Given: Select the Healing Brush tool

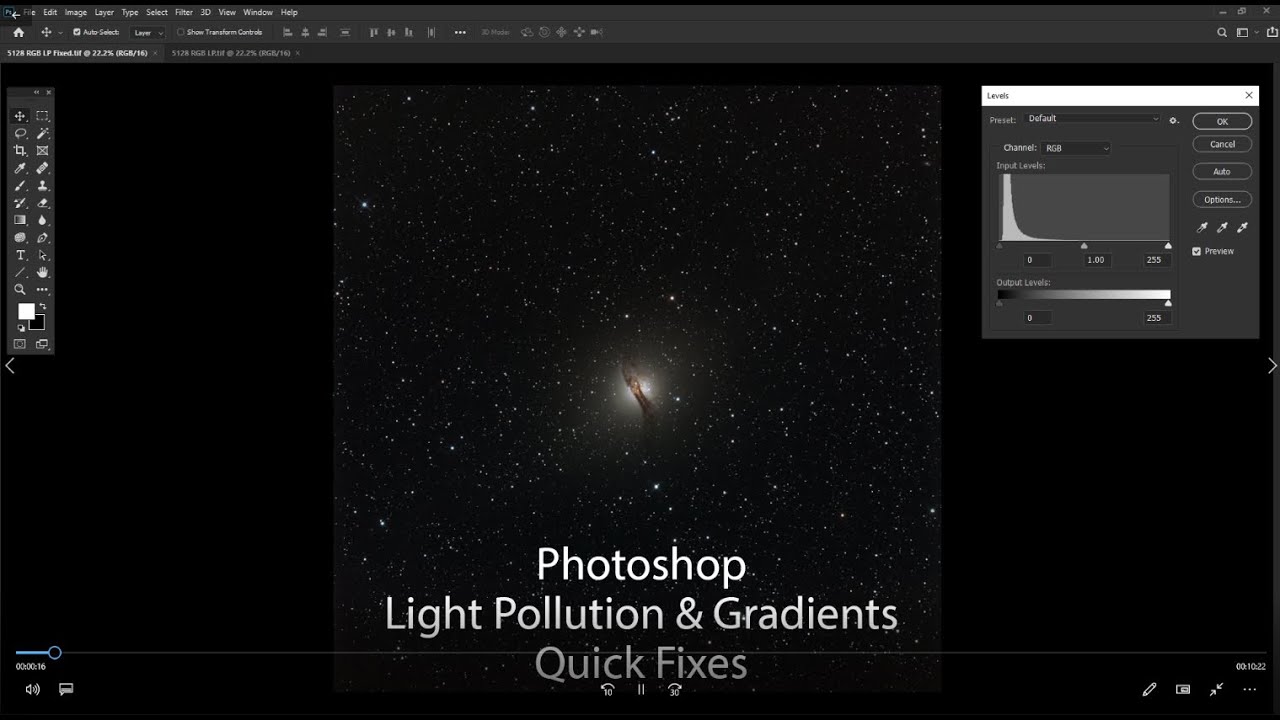Looking at the screenshot, I should click(43, 168).
